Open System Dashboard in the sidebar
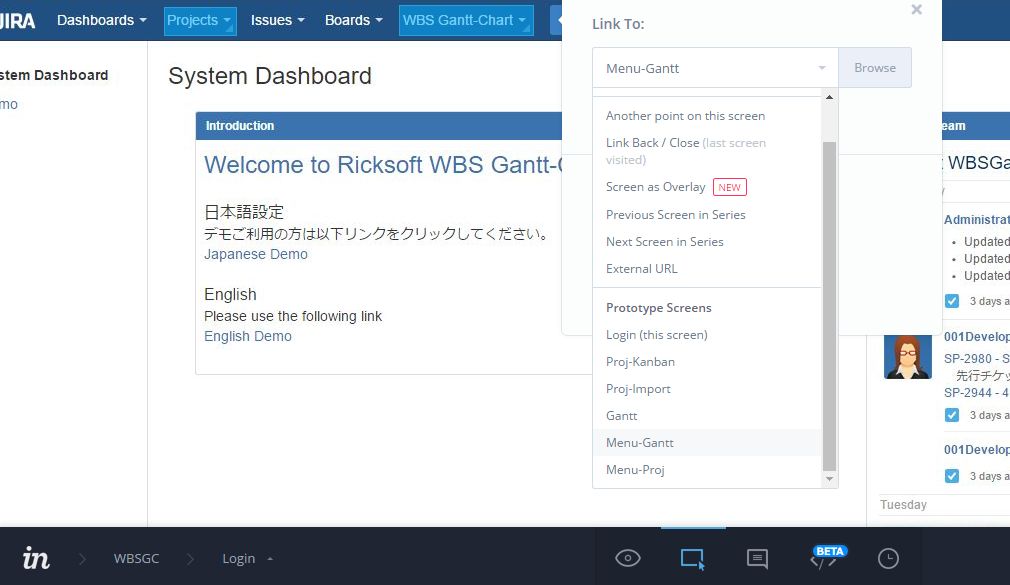Viewport: 1010px width, 585px height. [x=54, y=75]
